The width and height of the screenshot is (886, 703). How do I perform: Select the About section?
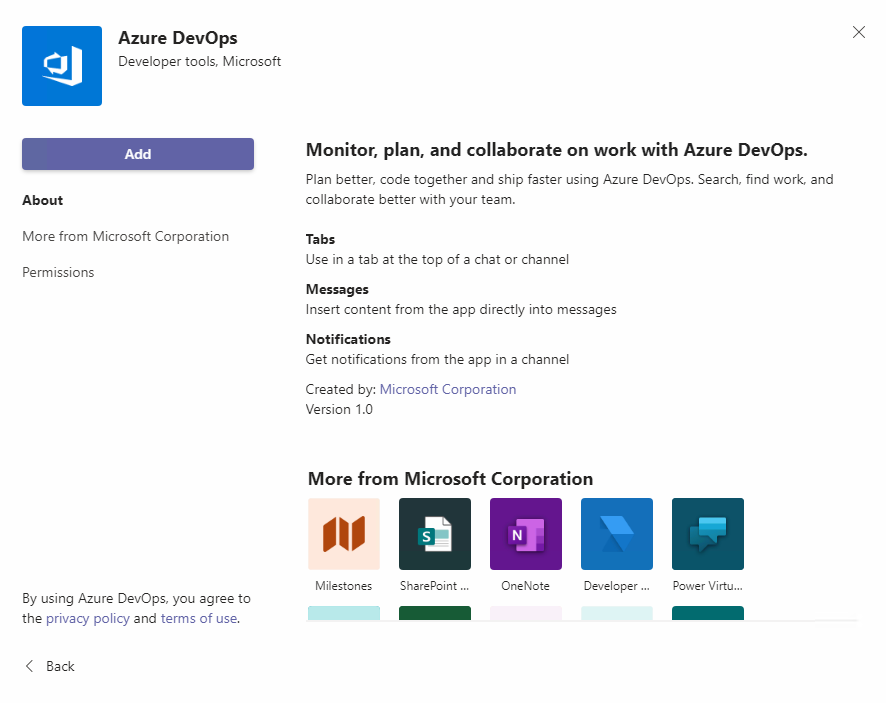tap(42, 200)
